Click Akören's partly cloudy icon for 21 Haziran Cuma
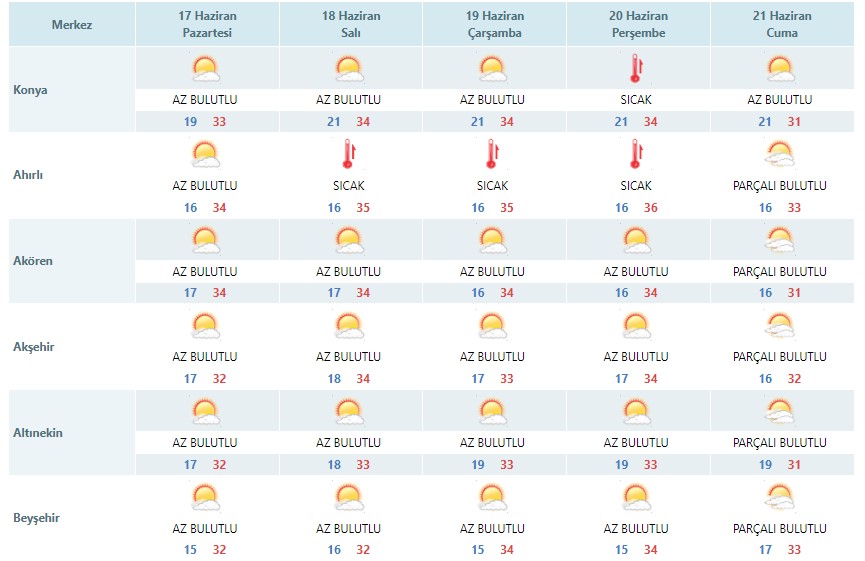Viewport: 865px width, 561px height. pos(779,240)
